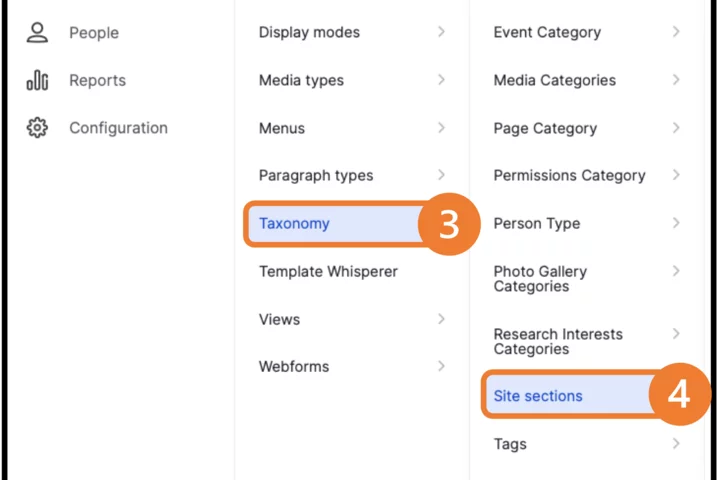720x480 pixels.
Task: Click chevron next to Page Category
Action: (x=676, y=128)
